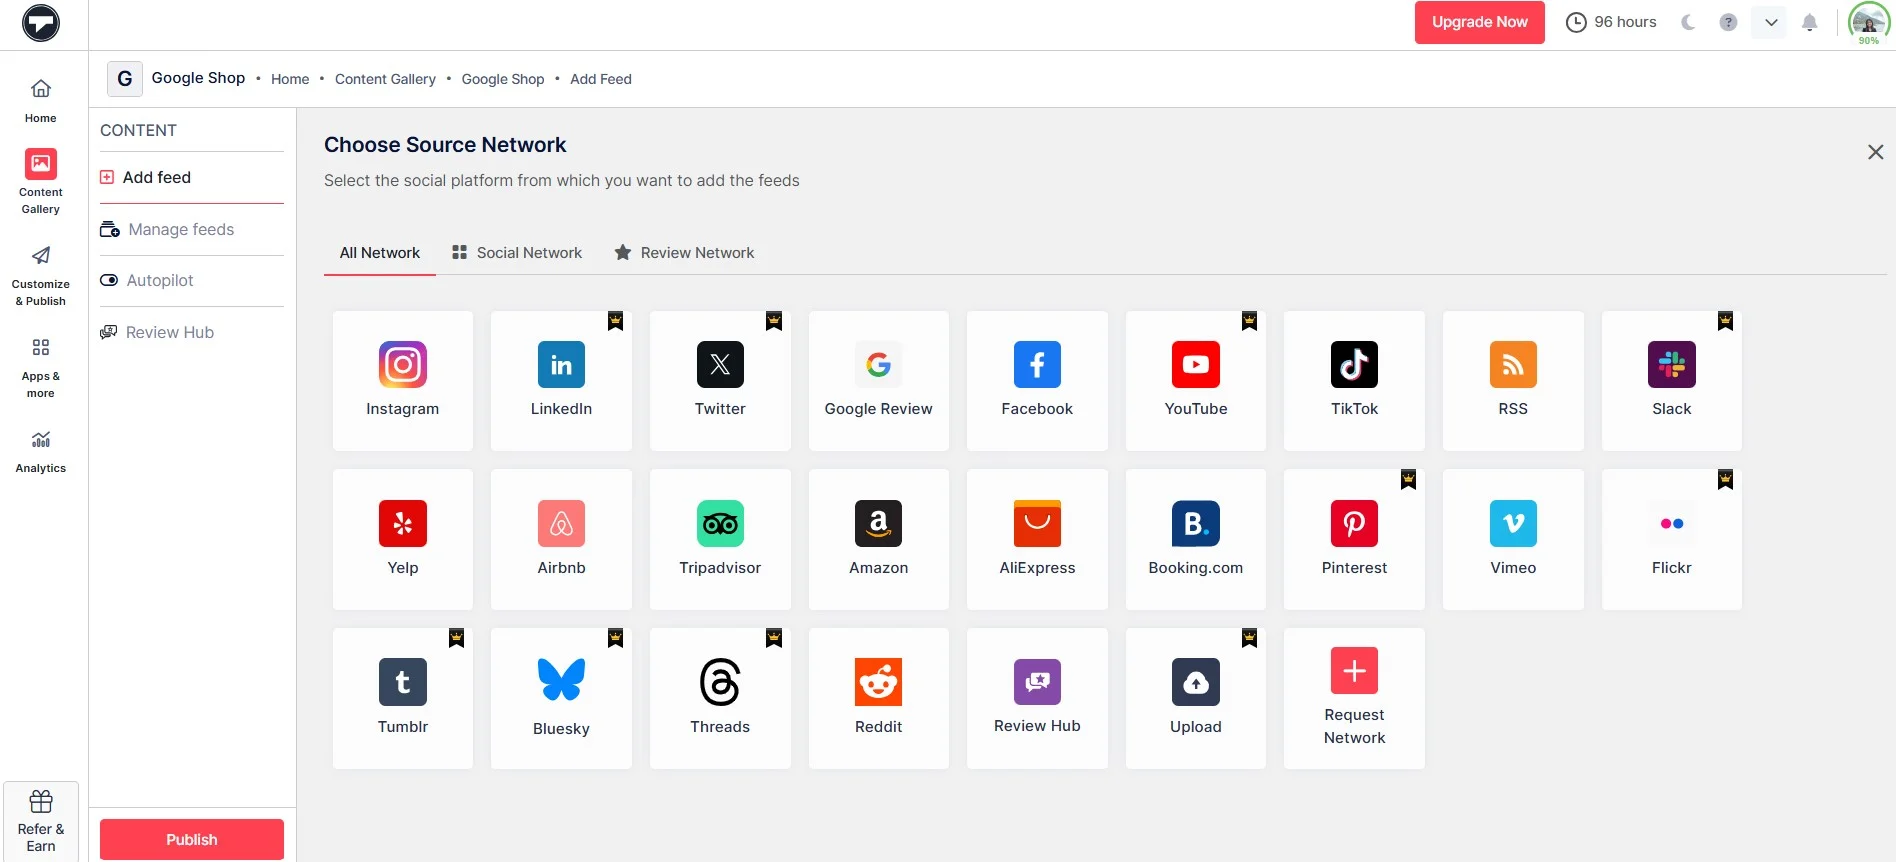Expand the top bar chevron dropdown

coord(1770,22)
